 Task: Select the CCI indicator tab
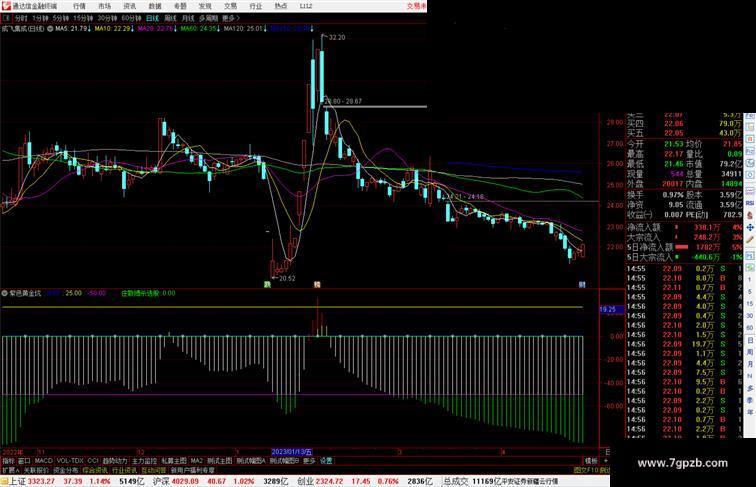[93, 461]
